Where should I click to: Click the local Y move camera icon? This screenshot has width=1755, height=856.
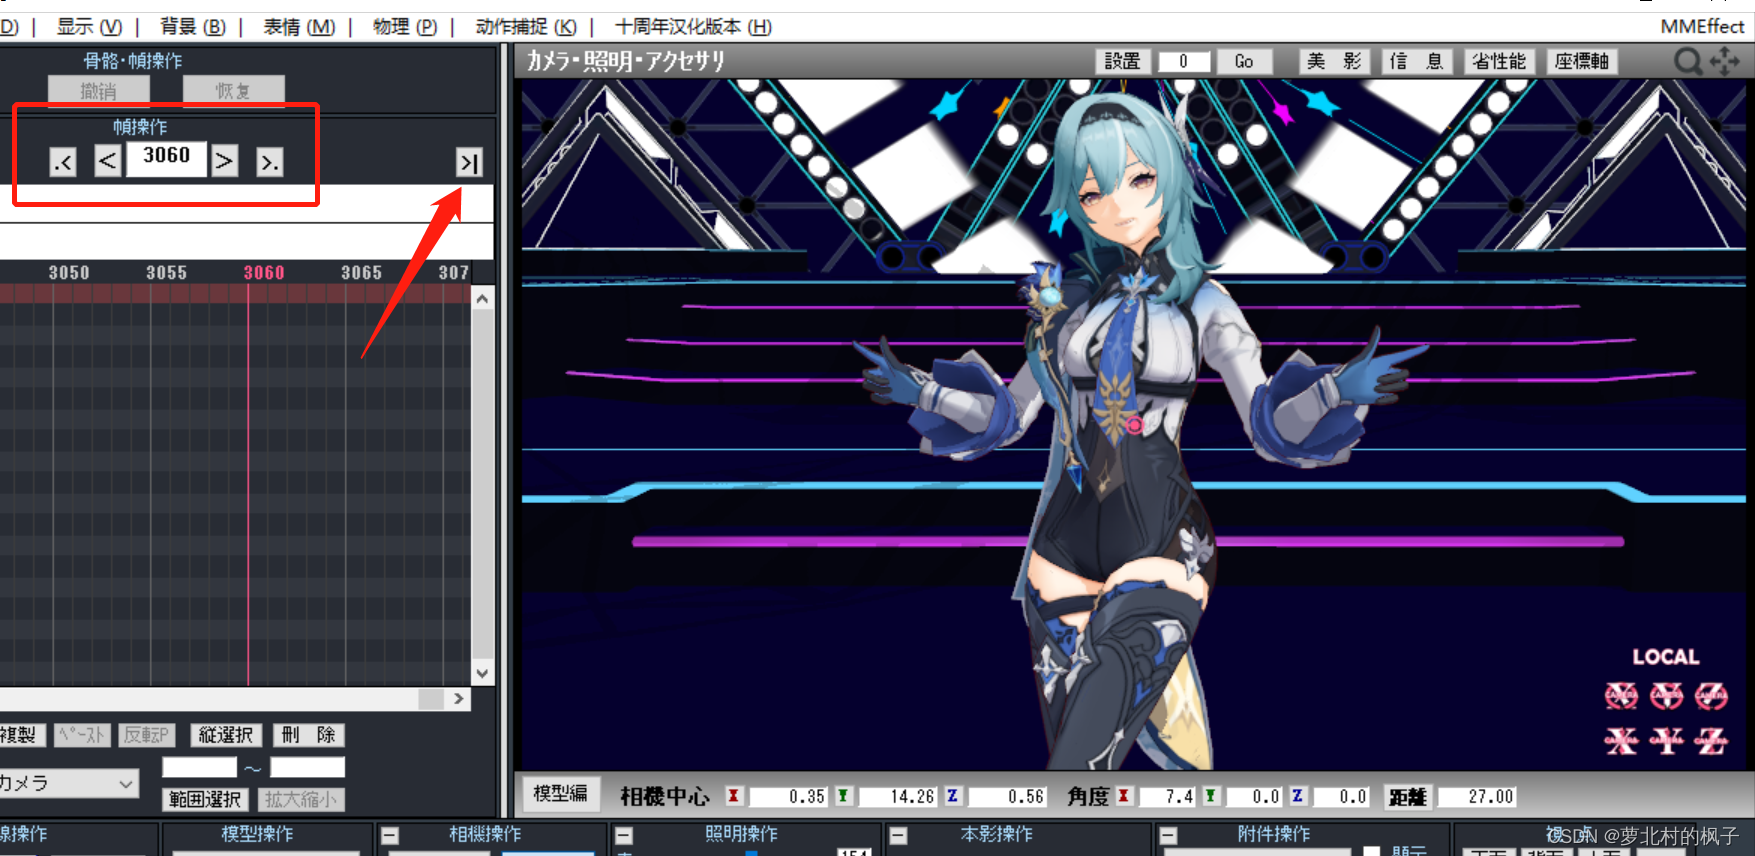pyautogui.click(x=1666, y=740)
